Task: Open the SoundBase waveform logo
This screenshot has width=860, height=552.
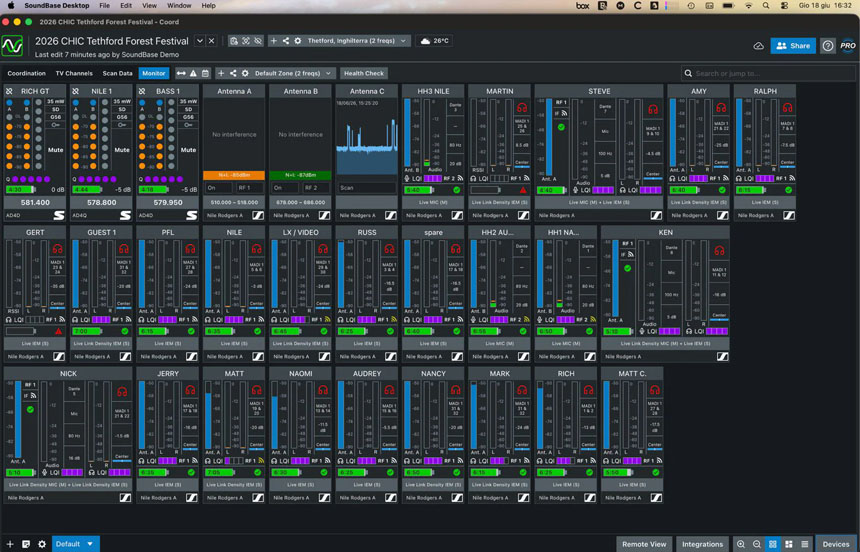Action: click(12, 46)
